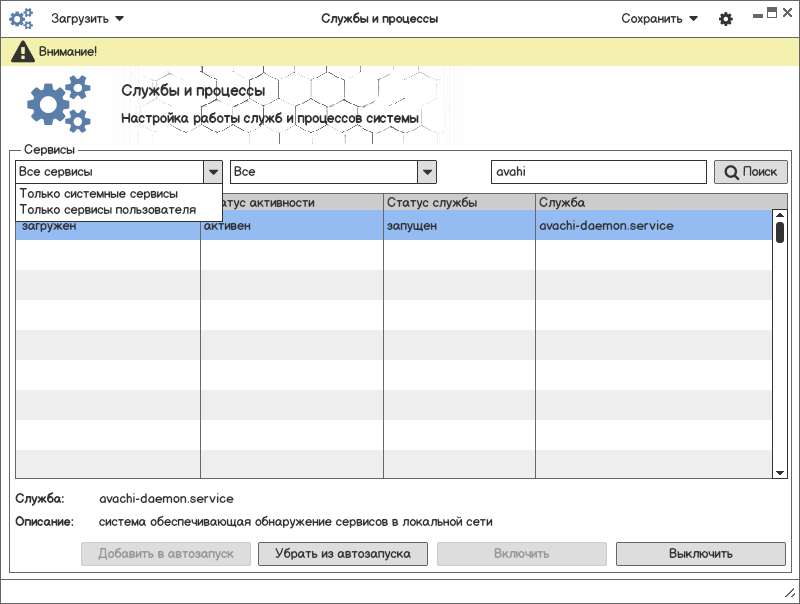Click the search field containing avahi

[x=598, y=172]
